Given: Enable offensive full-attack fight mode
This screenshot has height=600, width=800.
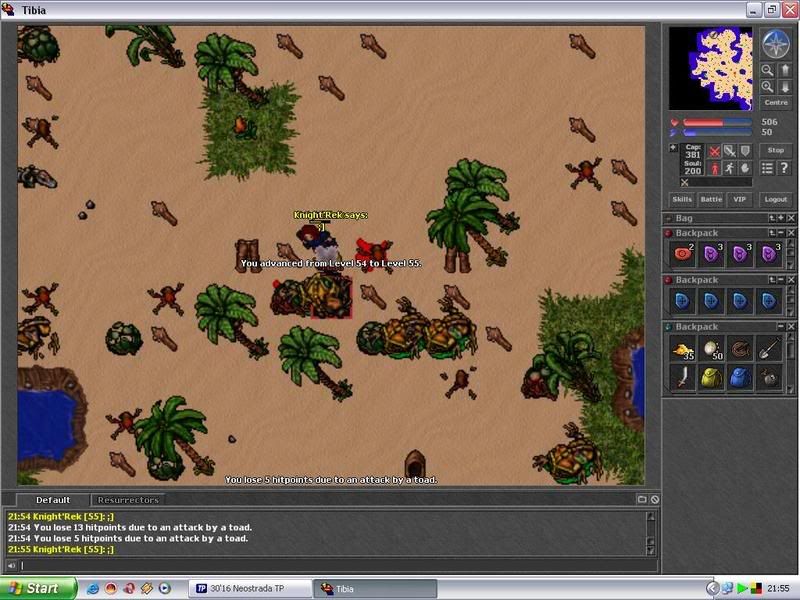Looking at the screenshot, I should pyautogui.click(x=715, y=151).
